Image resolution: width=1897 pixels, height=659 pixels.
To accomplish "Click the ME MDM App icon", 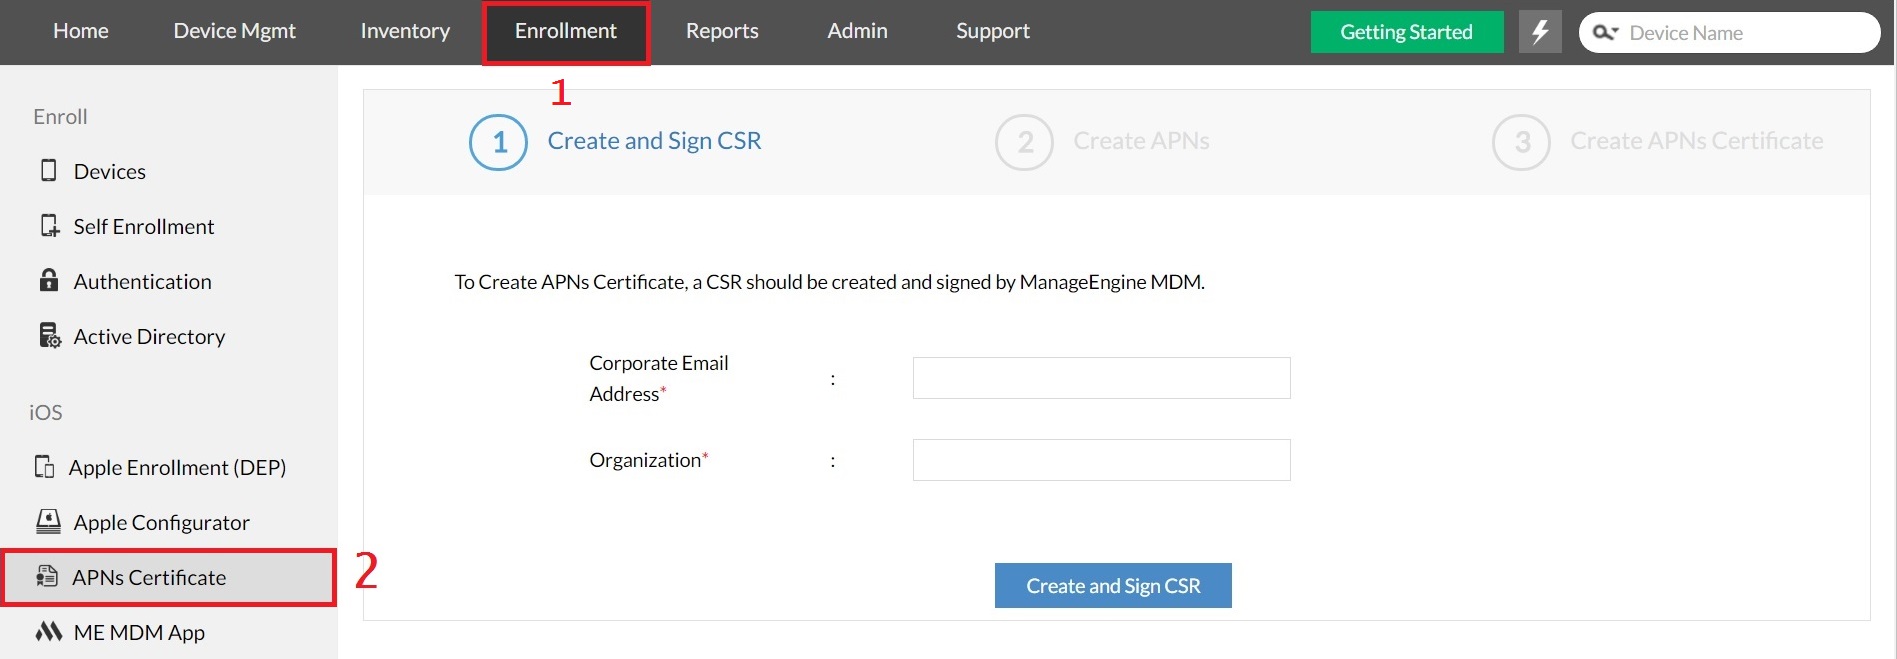I will point(49,631).
